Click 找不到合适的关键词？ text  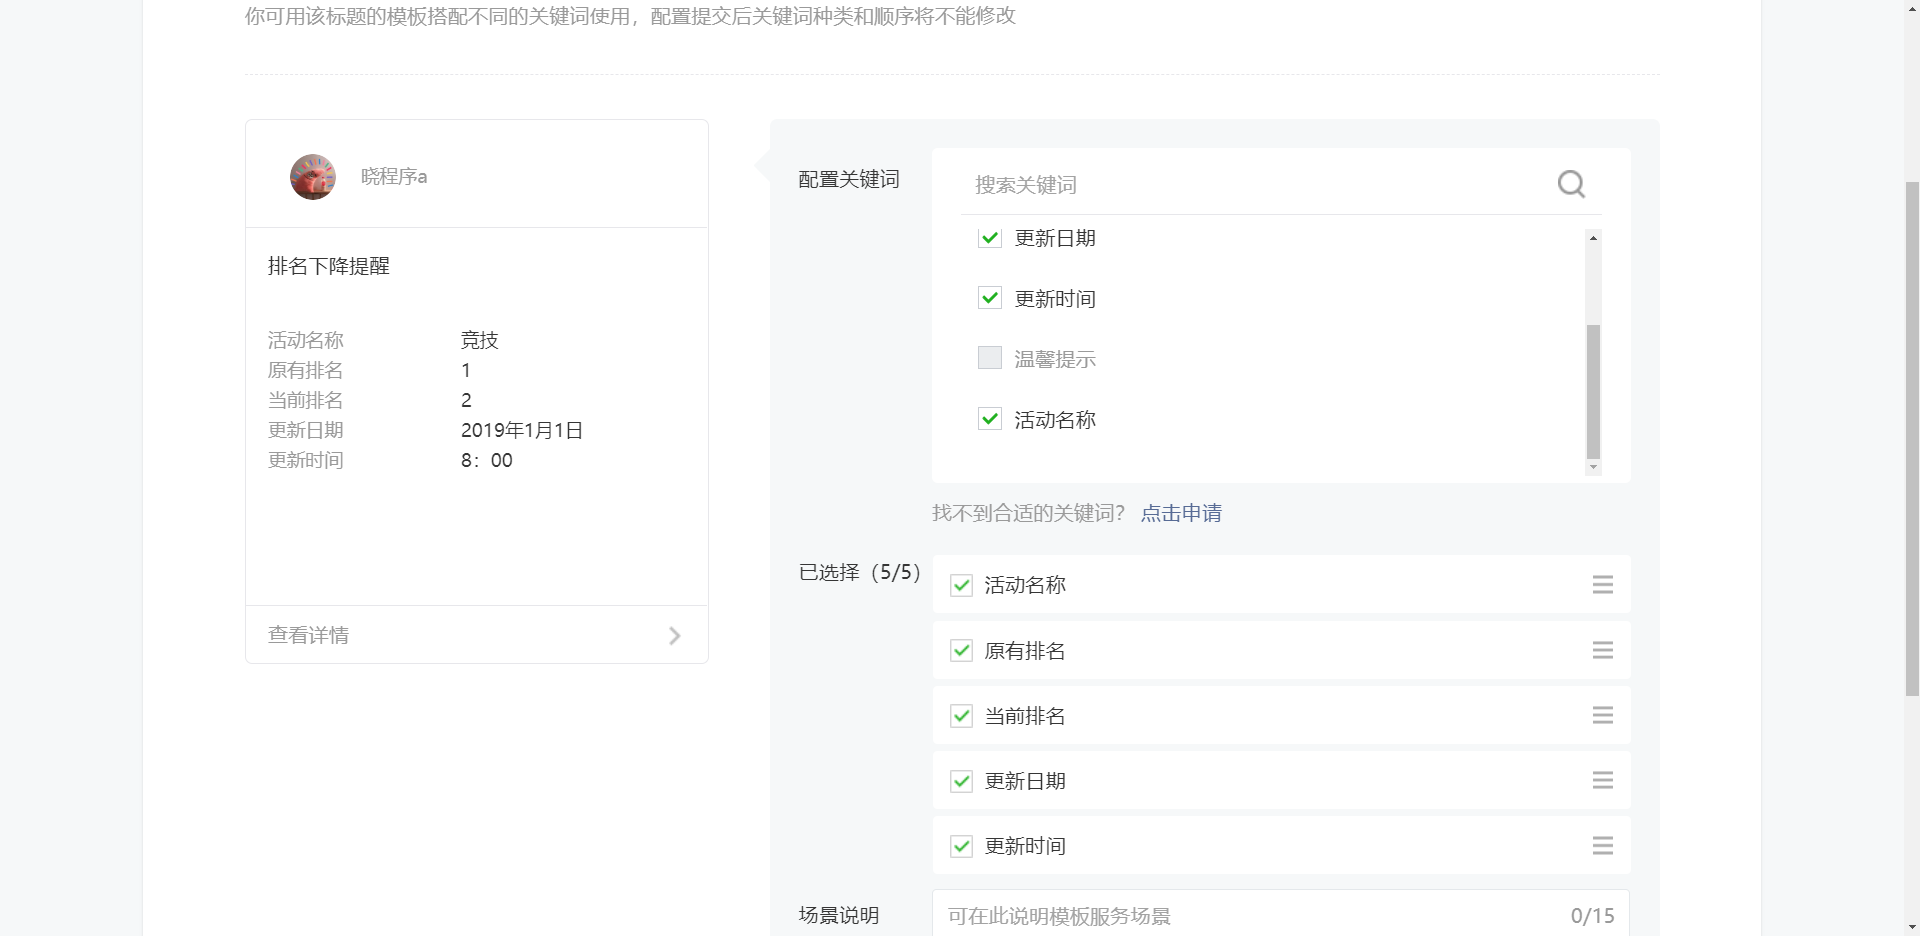point(1029,513)
